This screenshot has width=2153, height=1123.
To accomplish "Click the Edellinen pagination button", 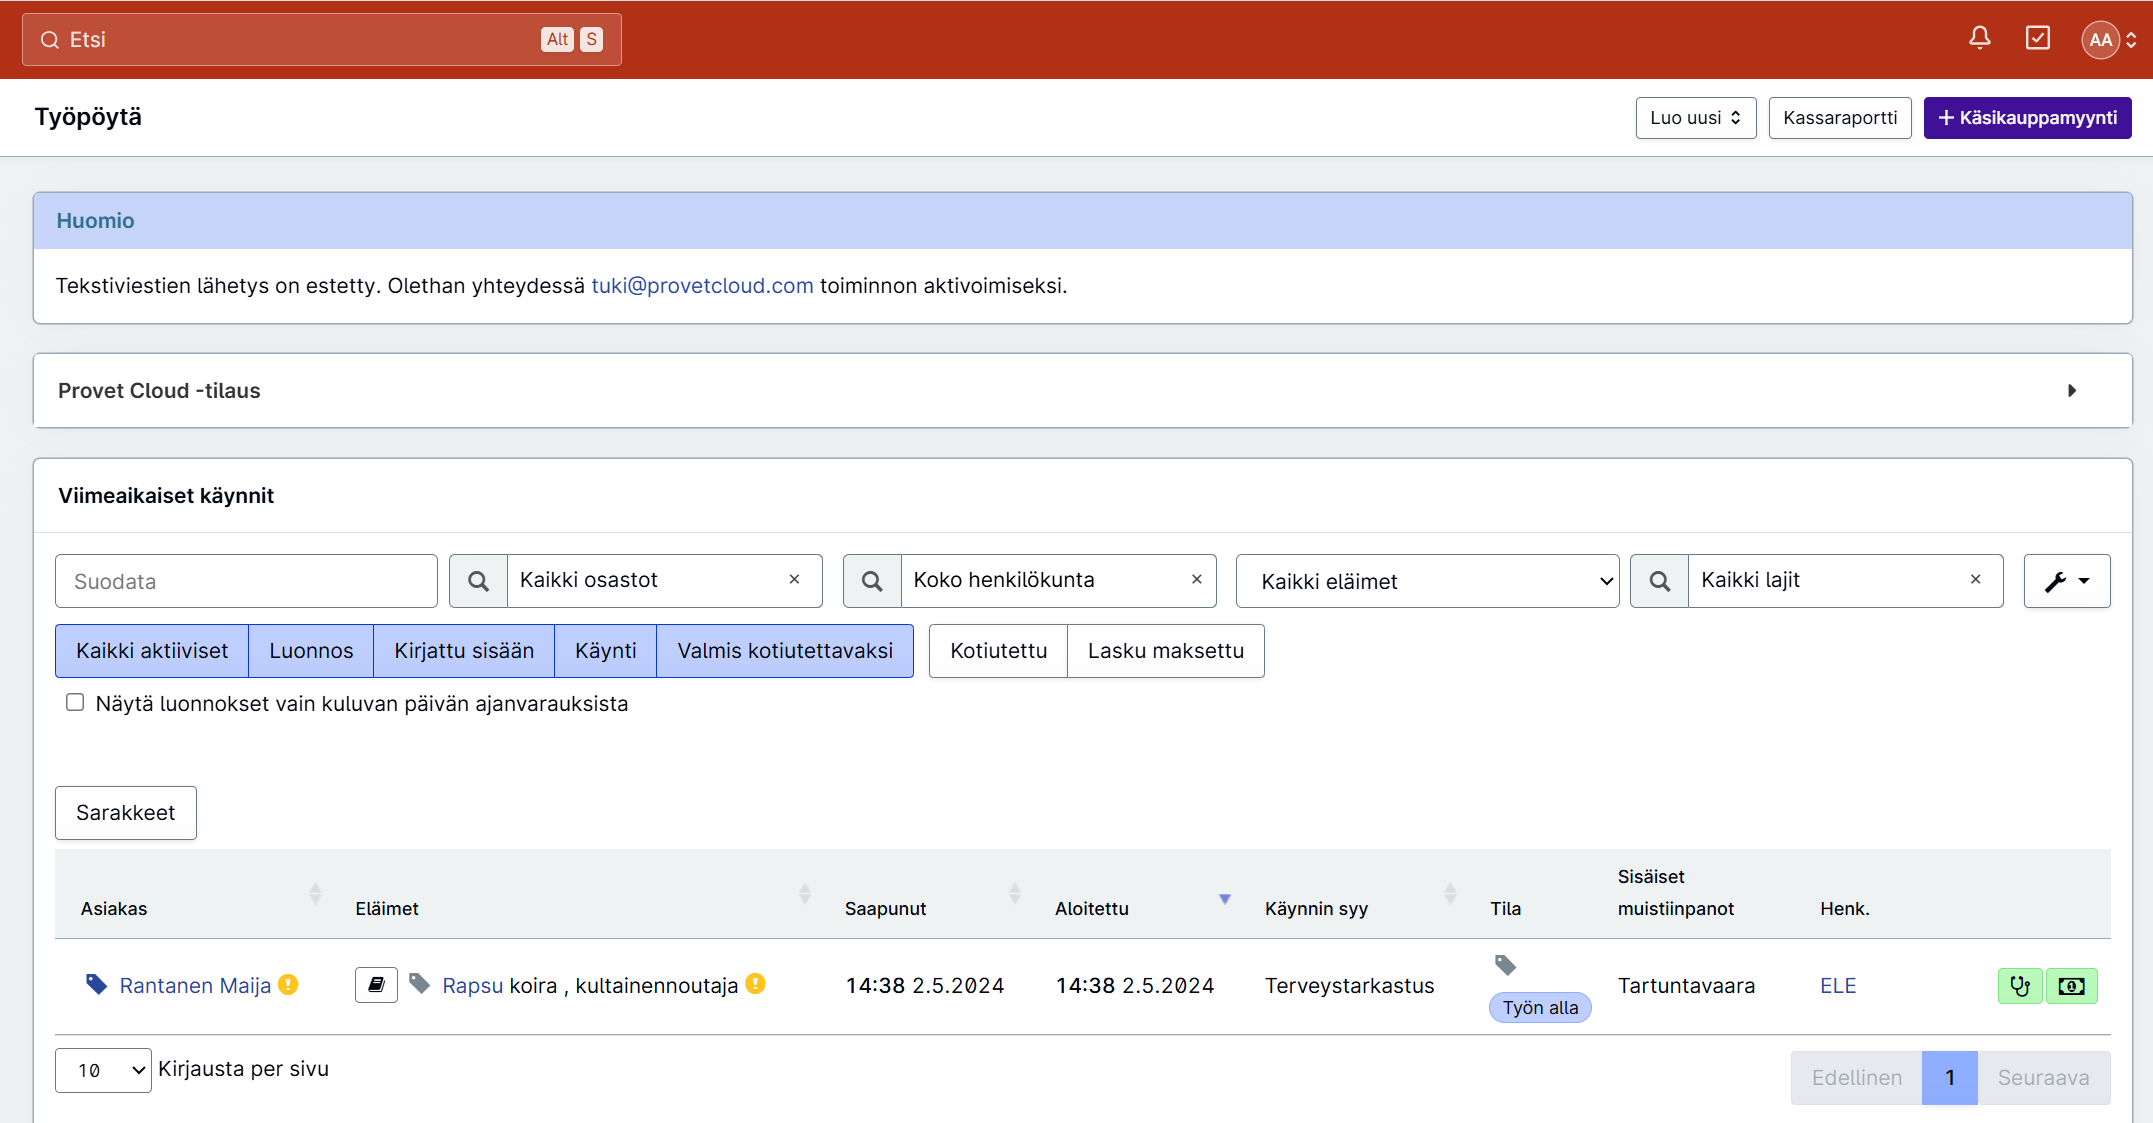I will [1857, 1078].
